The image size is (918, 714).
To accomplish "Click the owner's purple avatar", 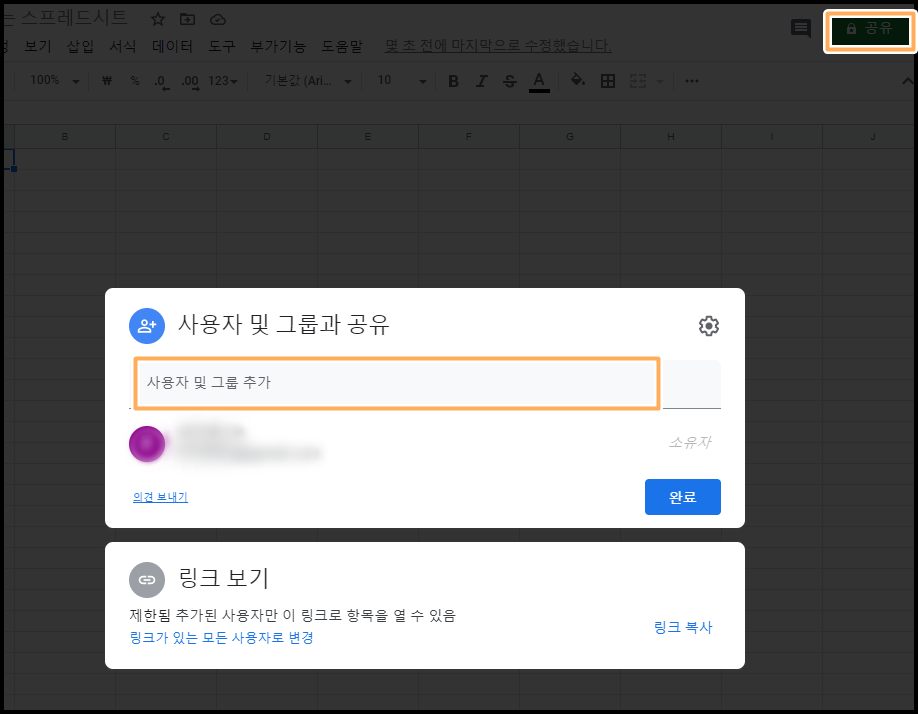I will [147, 444].
